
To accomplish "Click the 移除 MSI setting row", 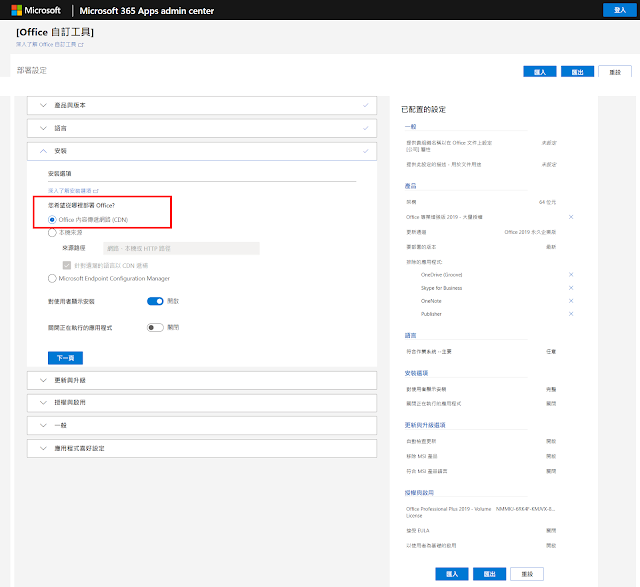I will pyautogui.click(x=480, y=456).
